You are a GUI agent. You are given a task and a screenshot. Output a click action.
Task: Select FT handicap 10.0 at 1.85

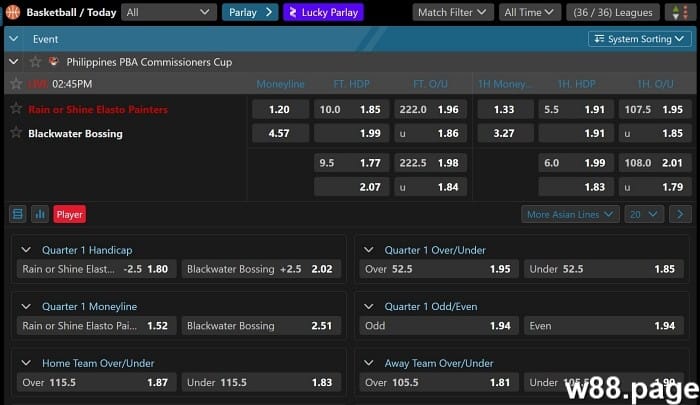(x=351, y=109)
